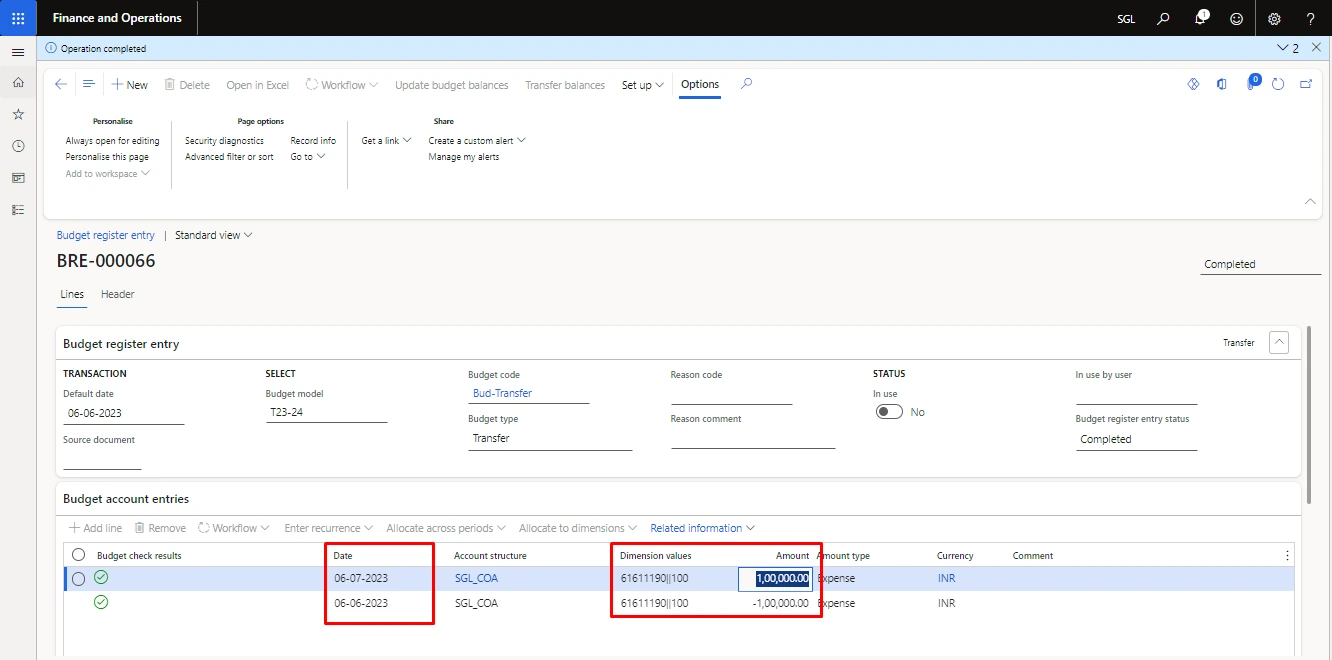Screen dimensions: 1332x660
Task: Click Personalise this page
Action: pyautogui.click(x=107, y=157)
